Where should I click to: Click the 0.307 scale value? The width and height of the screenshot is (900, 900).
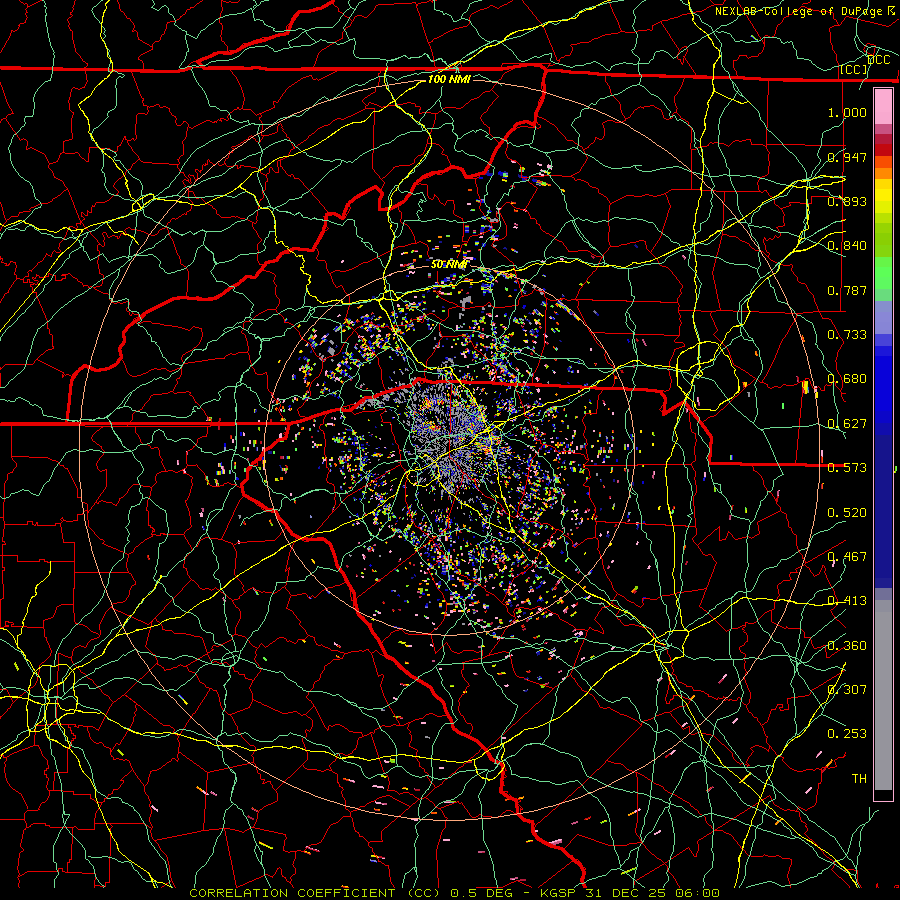[847, 690]
